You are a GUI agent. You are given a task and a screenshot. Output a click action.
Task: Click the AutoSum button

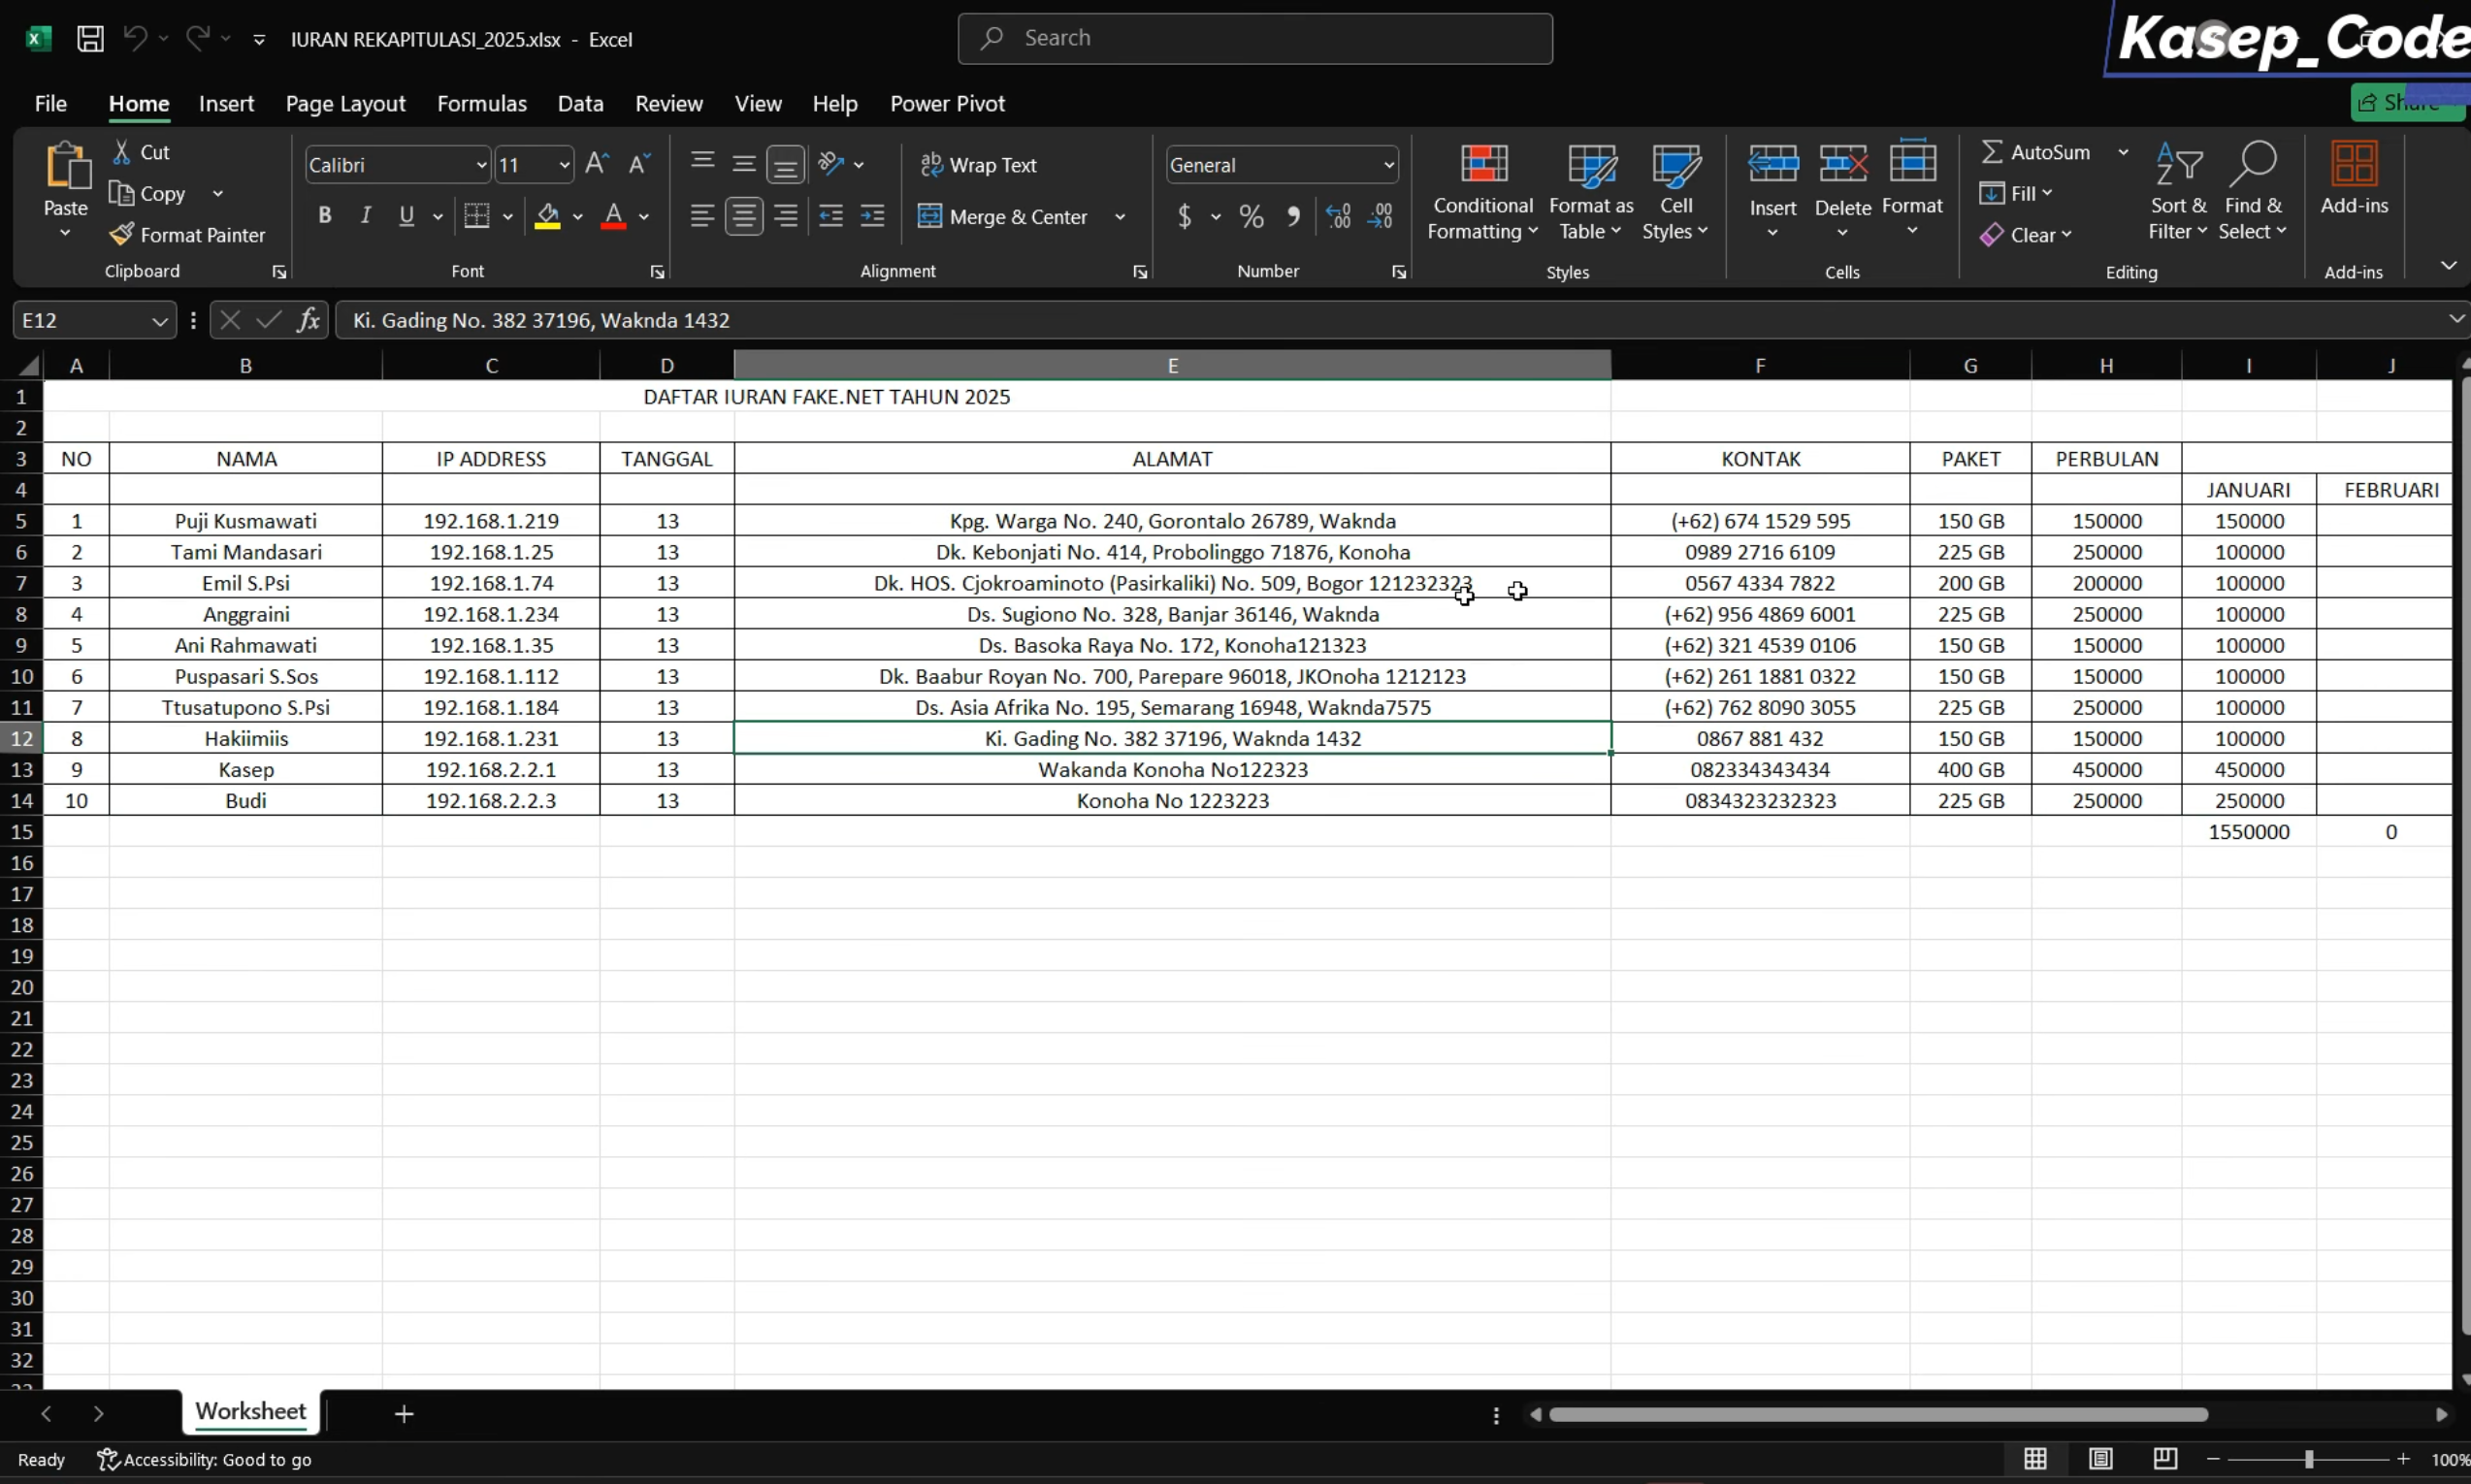2035,152
